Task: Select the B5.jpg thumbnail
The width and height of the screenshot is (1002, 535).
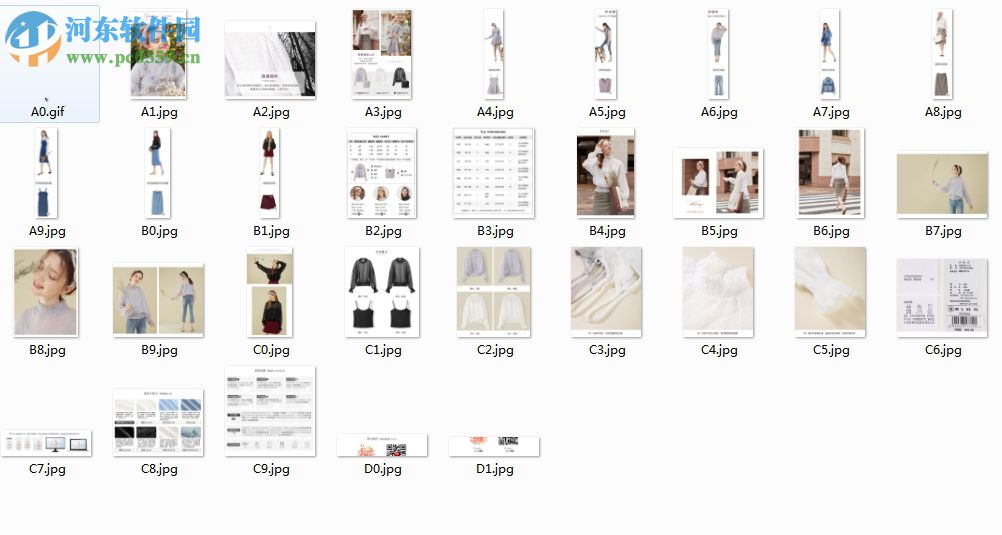Action: pyautogui.click(x=718, y=183)
